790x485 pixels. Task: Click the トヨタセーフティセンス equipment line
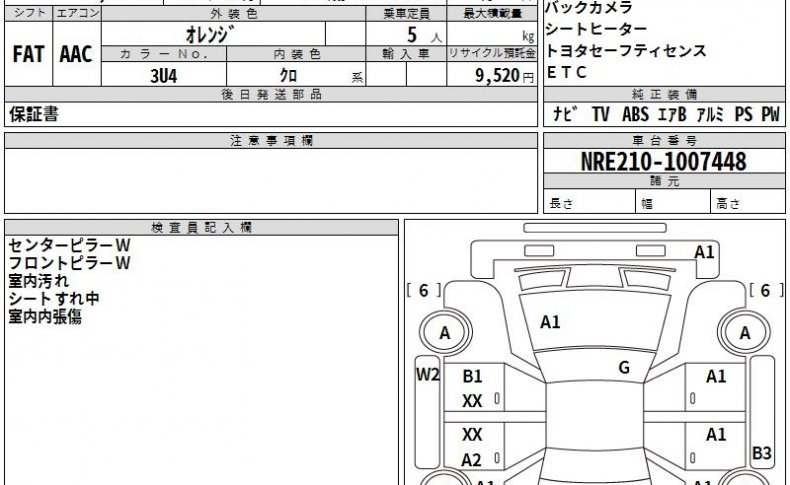tap(626, 51)
